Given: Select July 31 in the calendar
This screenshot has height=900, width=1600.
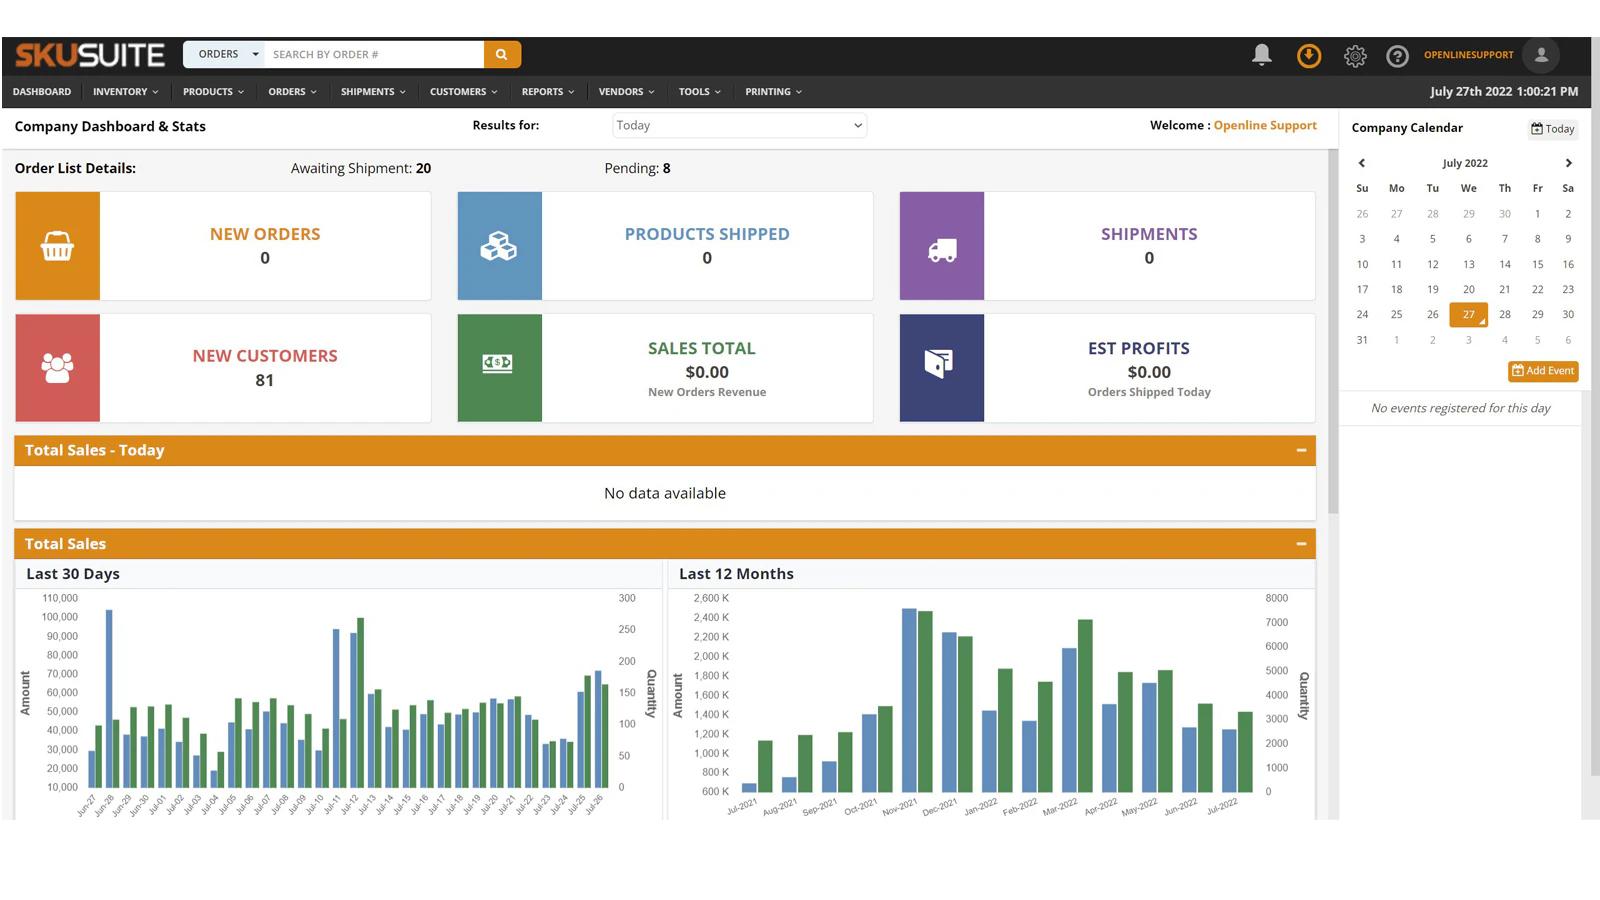Looking at the screenshot, I should (x=1362, y=340).
